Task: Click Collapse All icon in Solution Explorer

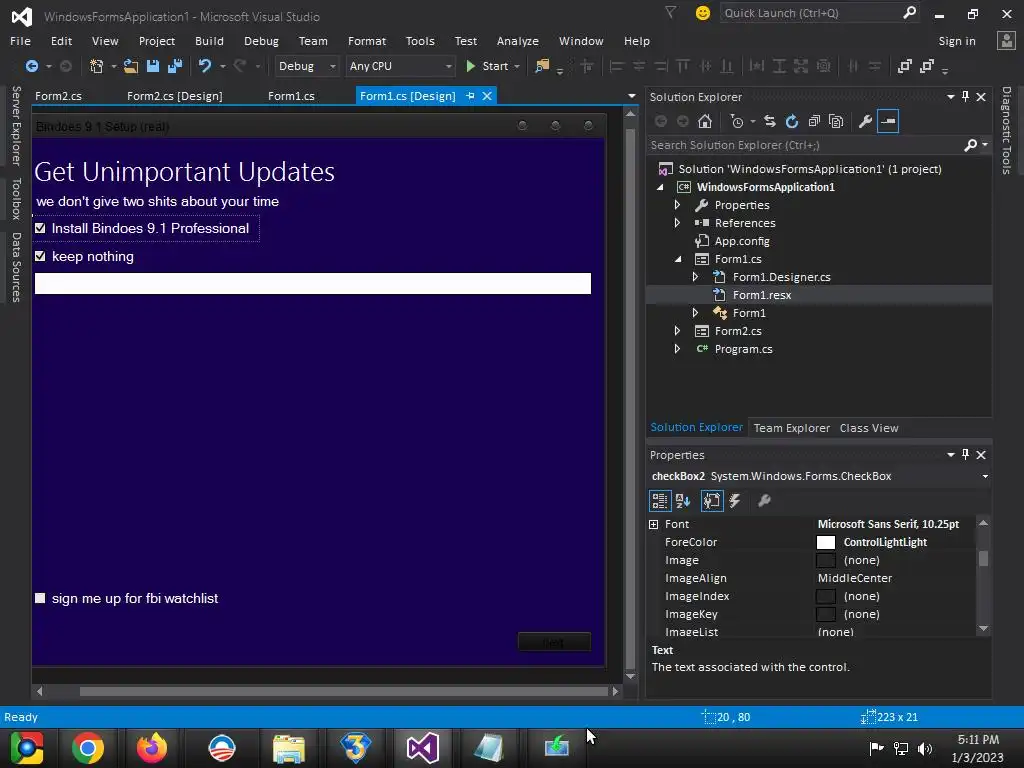Action: (814, 121)
